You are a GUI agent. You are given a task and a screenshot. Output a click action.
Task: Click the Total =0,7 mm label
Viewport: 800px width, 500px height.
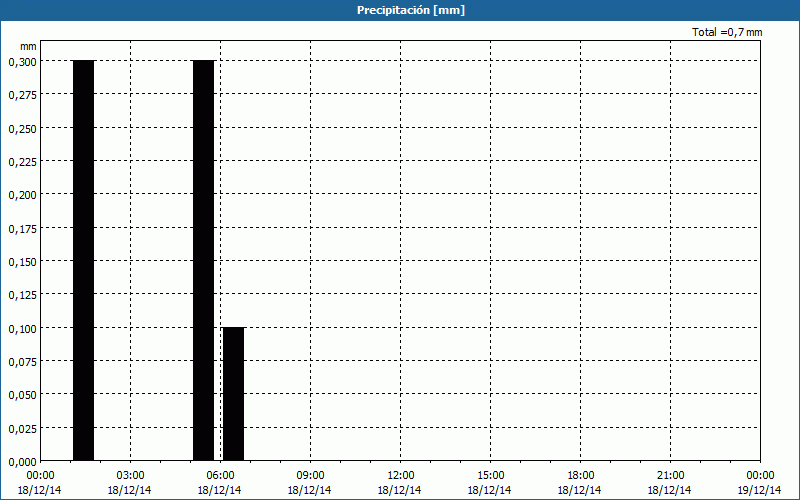tap(727, 32)
